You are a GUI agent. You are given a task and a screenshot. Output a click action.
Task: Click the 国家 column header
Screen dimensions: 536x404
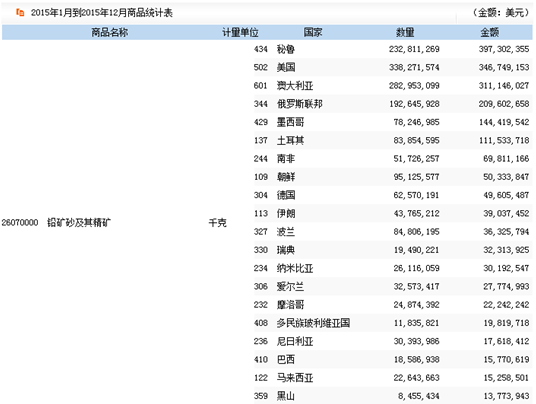tap(313, 32)
